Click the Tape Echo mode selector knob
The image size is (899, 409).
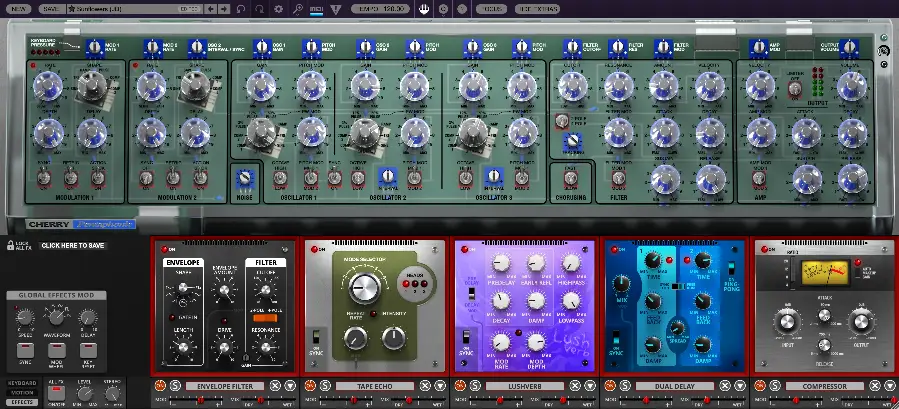(364, 288)
